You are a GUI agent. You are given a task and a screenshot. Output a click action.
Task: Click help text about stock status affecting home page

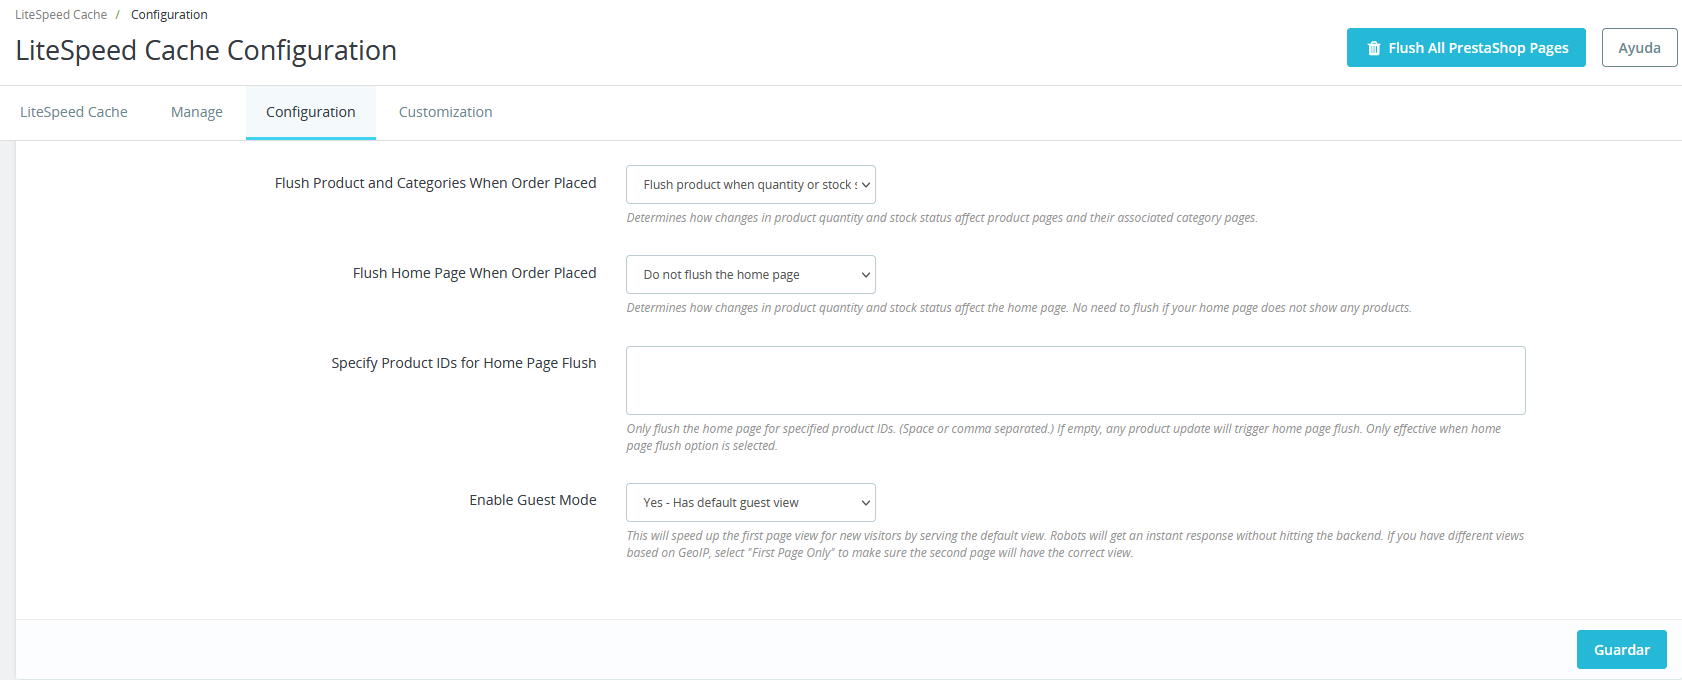pos(1019,308)
